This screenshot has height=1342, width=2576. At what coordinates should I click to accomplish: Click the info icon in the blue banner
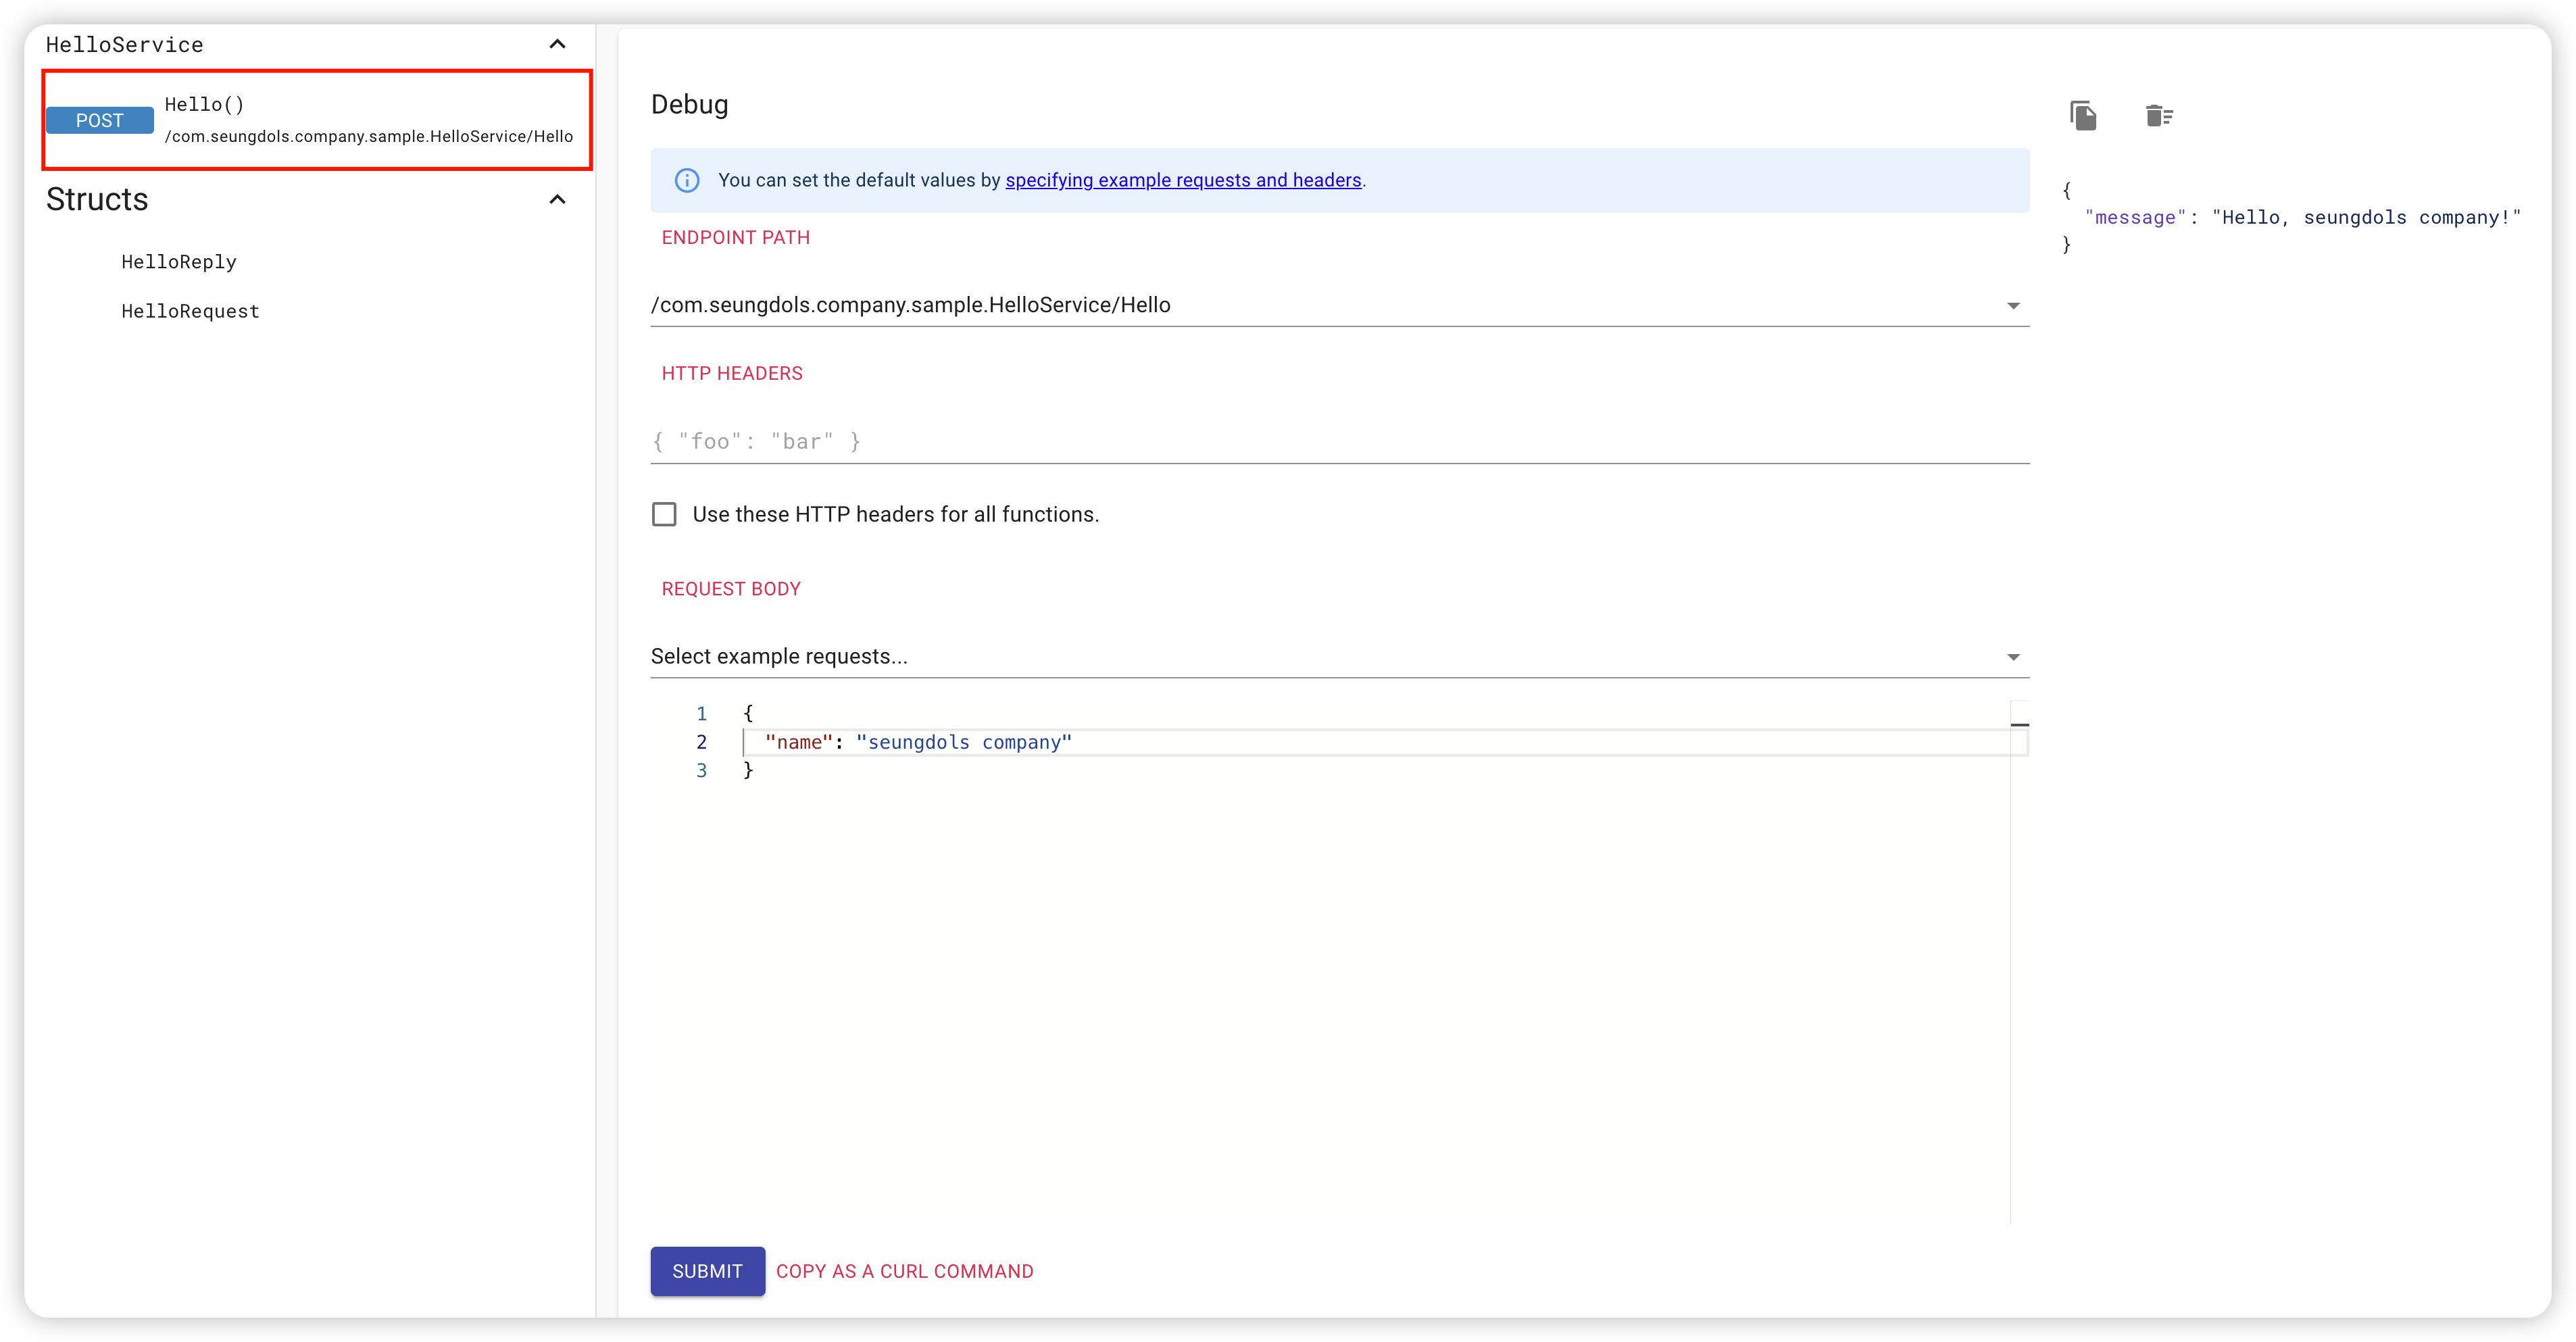pos(687,180)
